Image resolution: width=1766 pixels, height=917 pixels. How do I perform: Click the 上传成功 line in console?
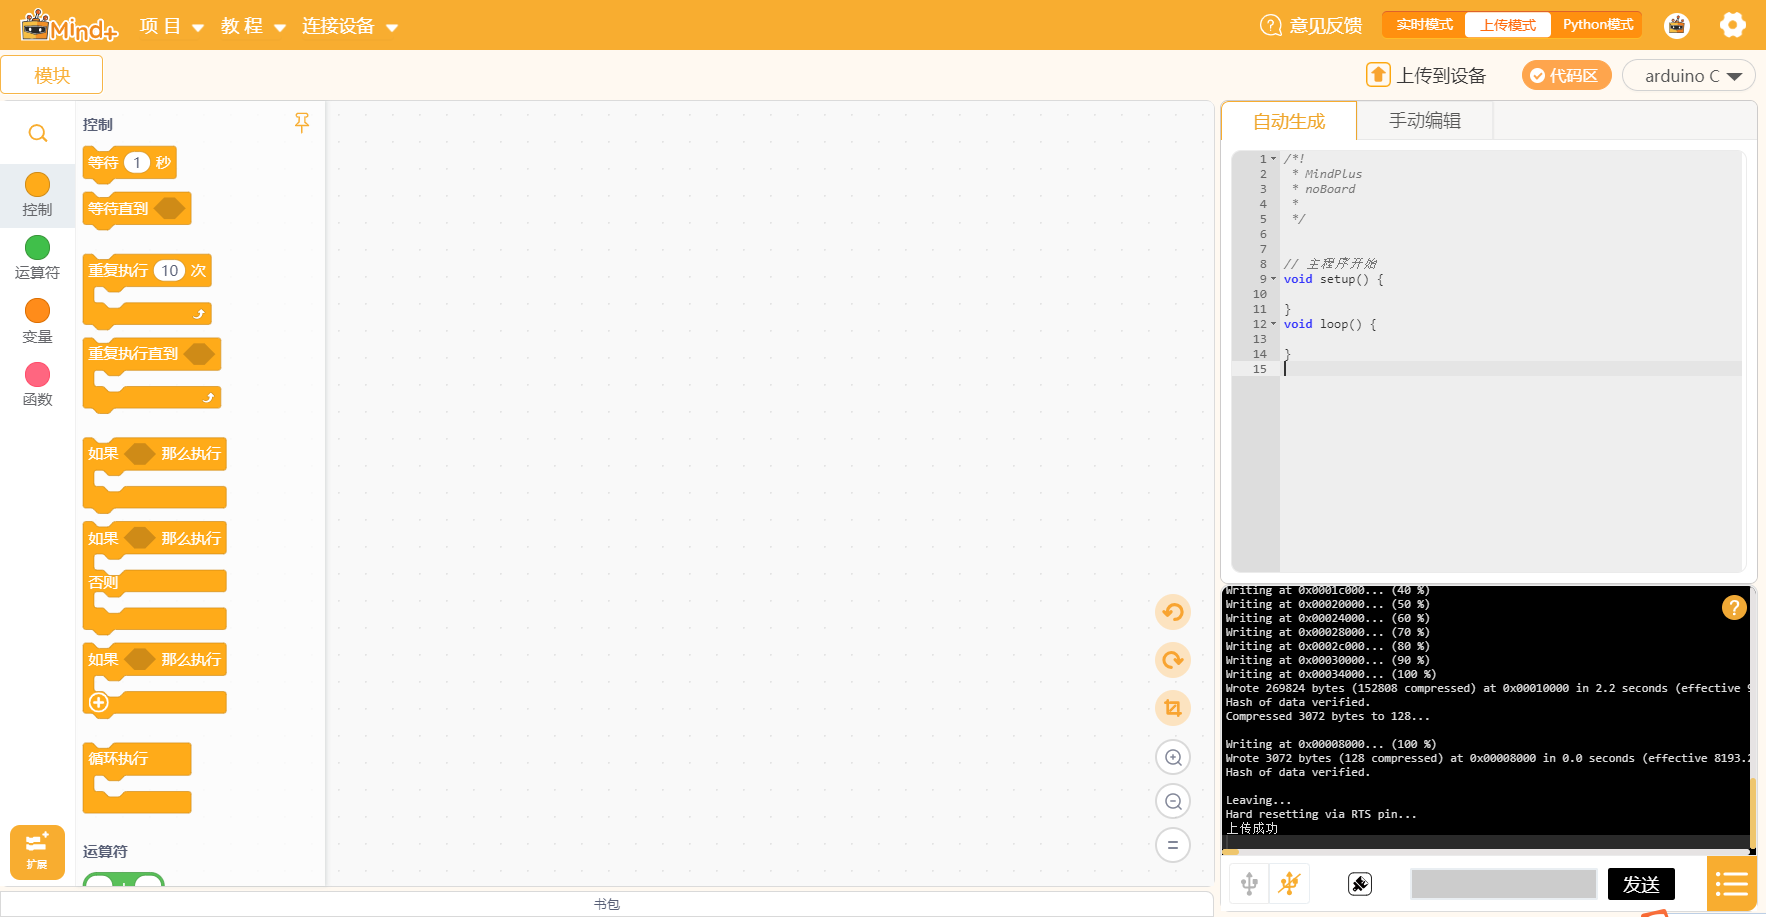pos(1252,828)
